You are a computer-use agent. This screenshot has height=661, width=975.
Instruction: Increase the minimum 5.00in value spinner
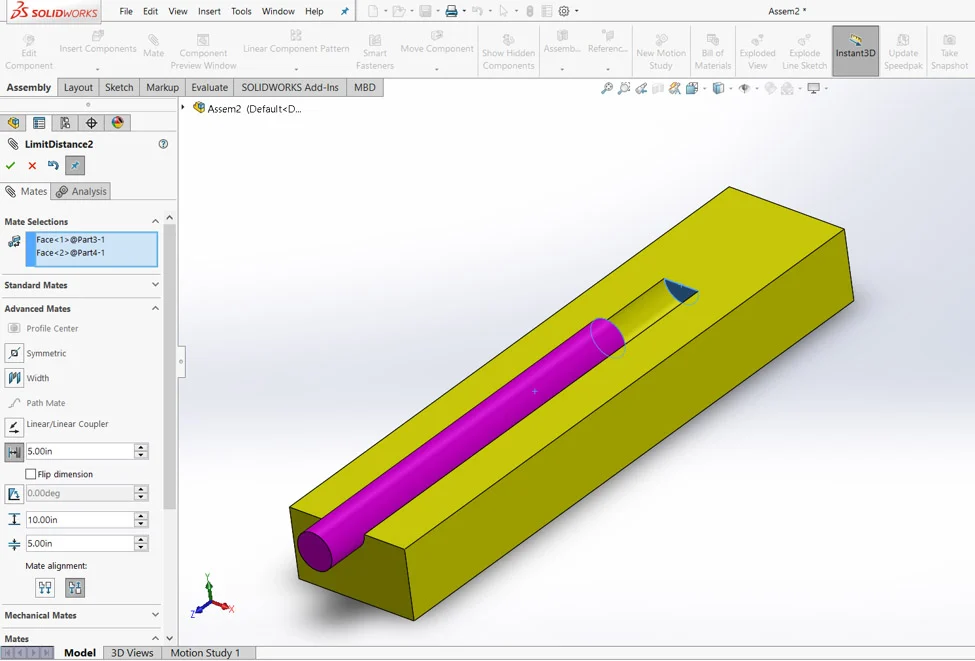point(141,540)
